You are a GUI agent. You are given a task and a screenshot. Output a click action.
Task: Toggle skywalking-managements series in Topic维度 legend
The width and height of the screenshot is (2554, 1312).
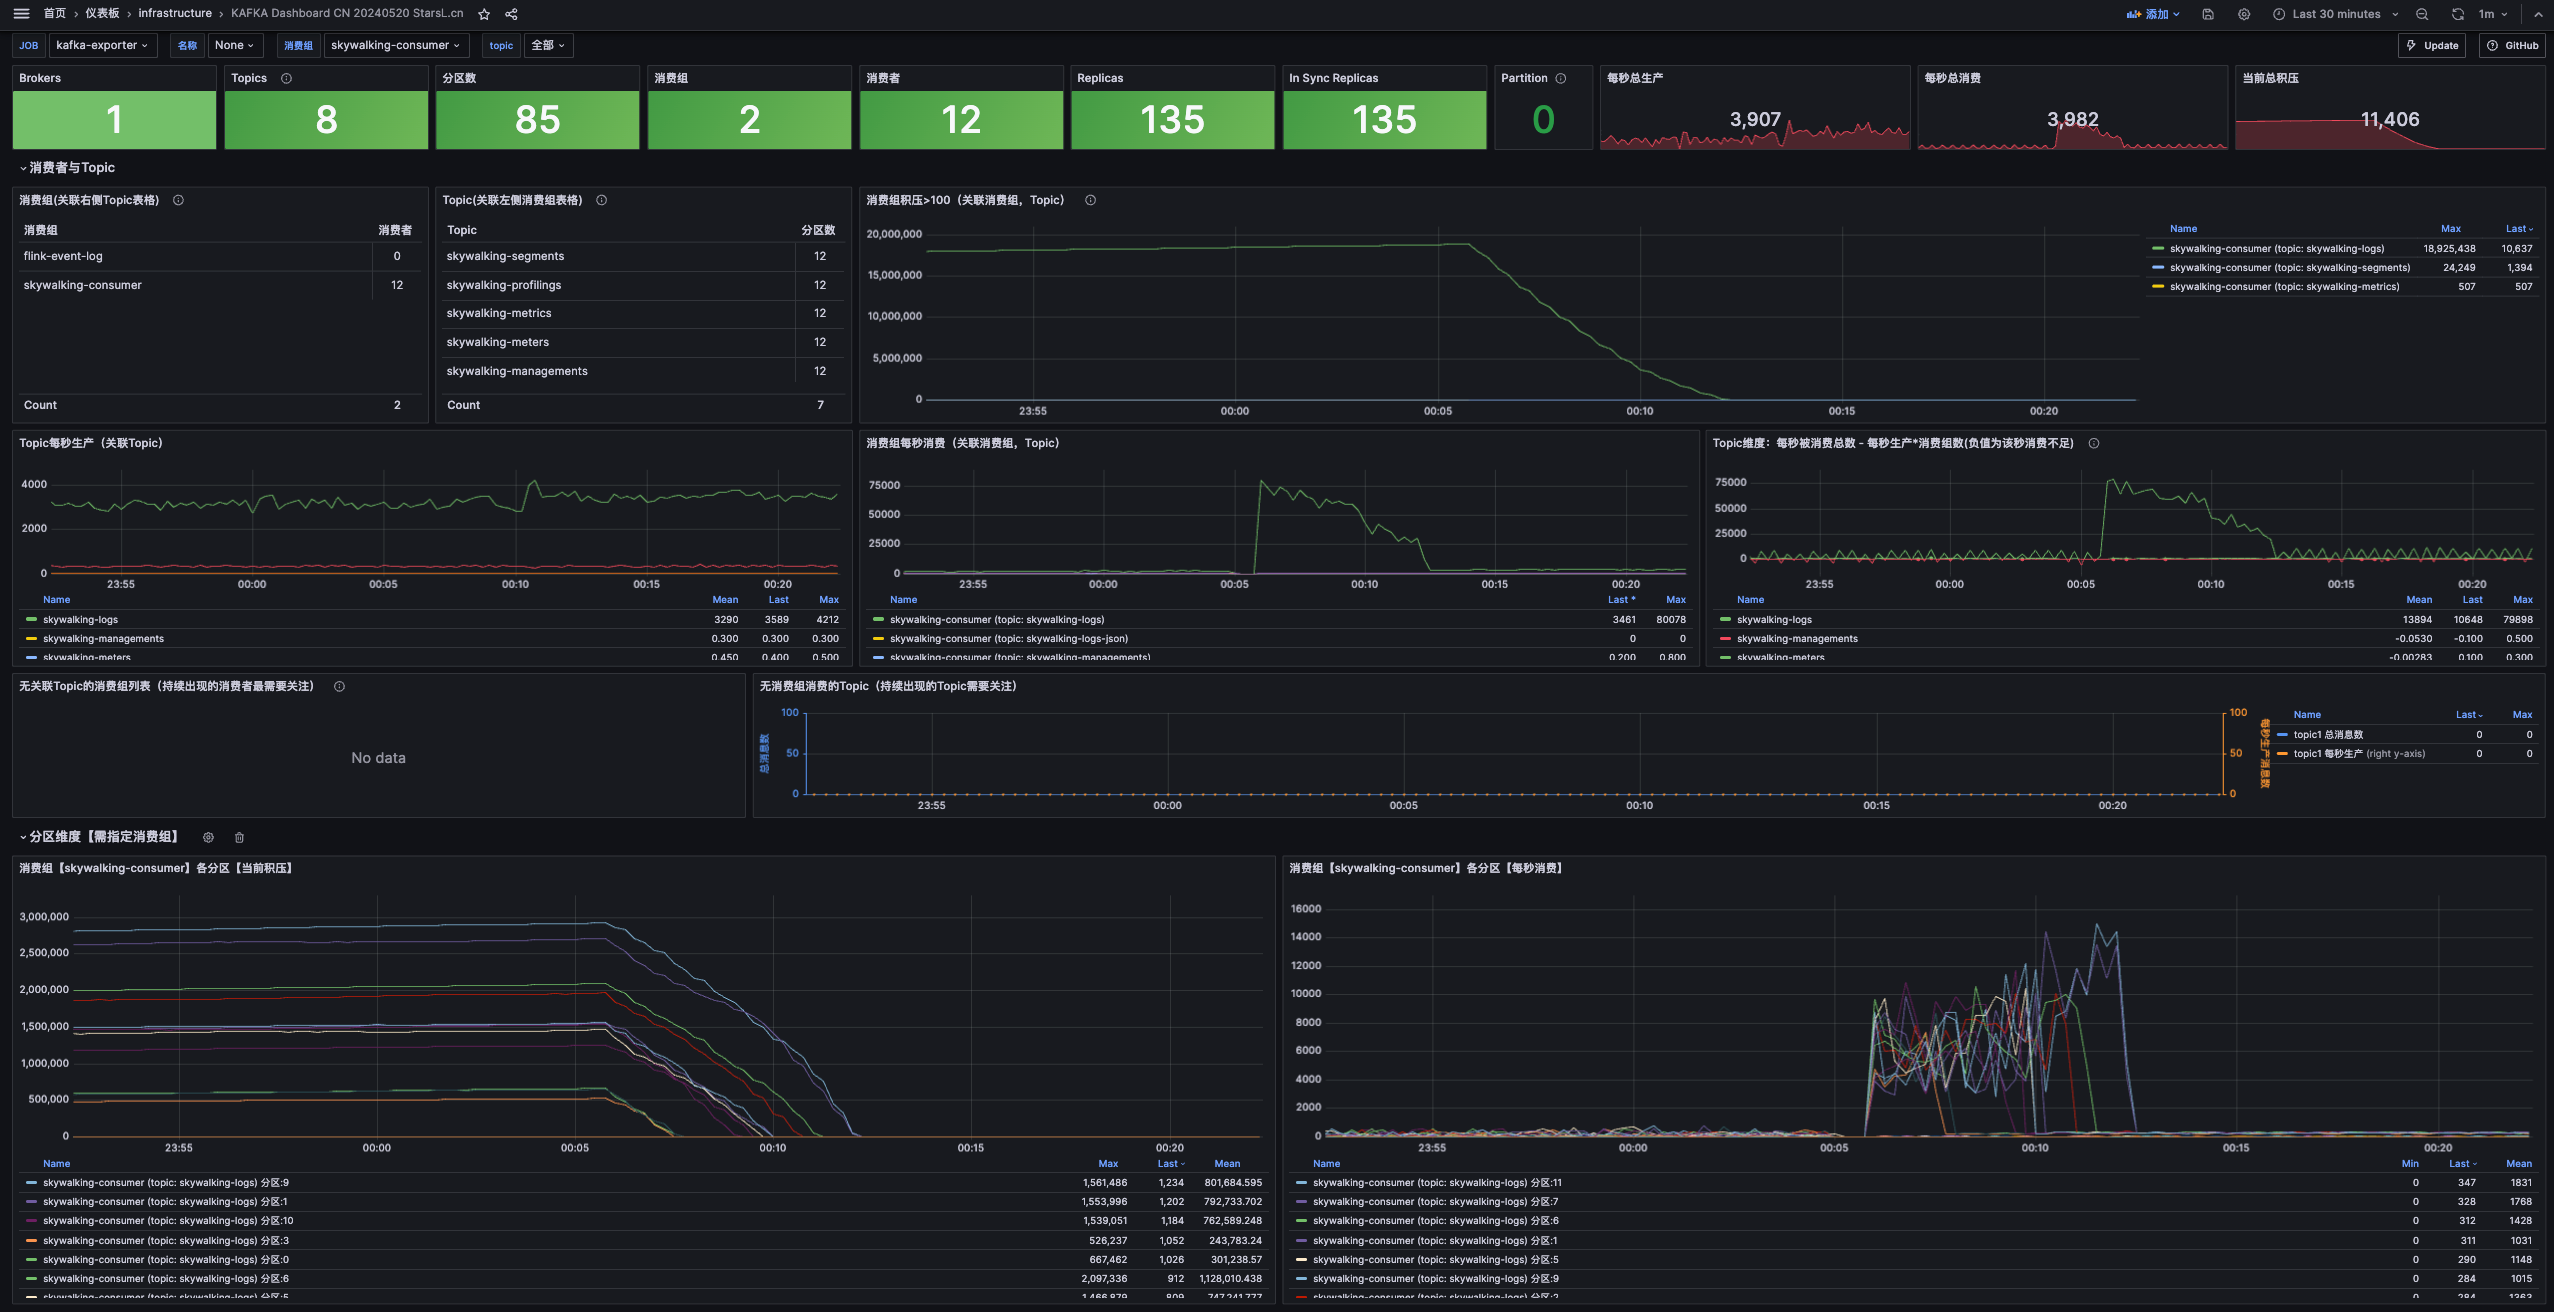[x=1797, y=639]
